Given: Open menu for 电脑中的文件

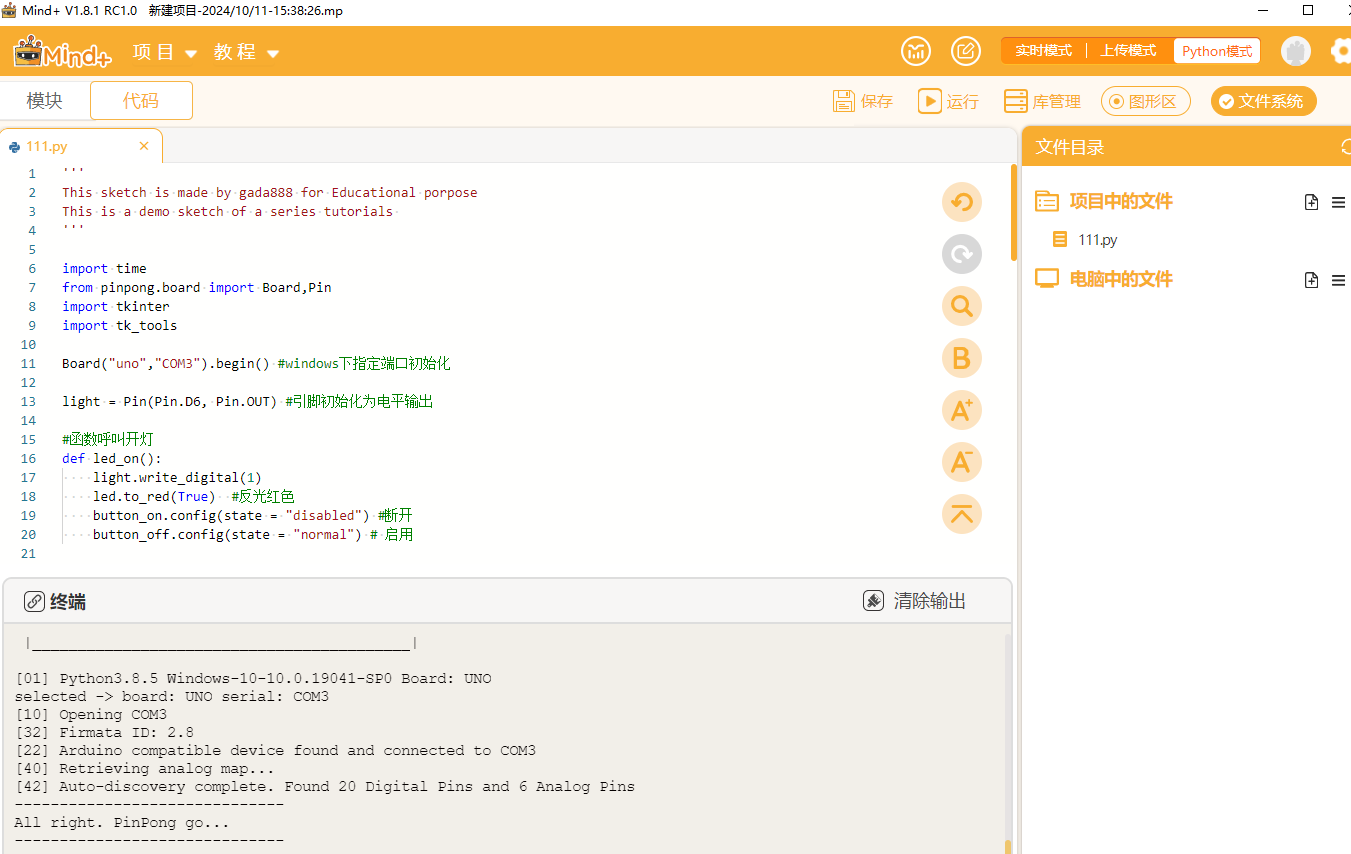Looking at the screenshot, I should (x=1338, y=280).
